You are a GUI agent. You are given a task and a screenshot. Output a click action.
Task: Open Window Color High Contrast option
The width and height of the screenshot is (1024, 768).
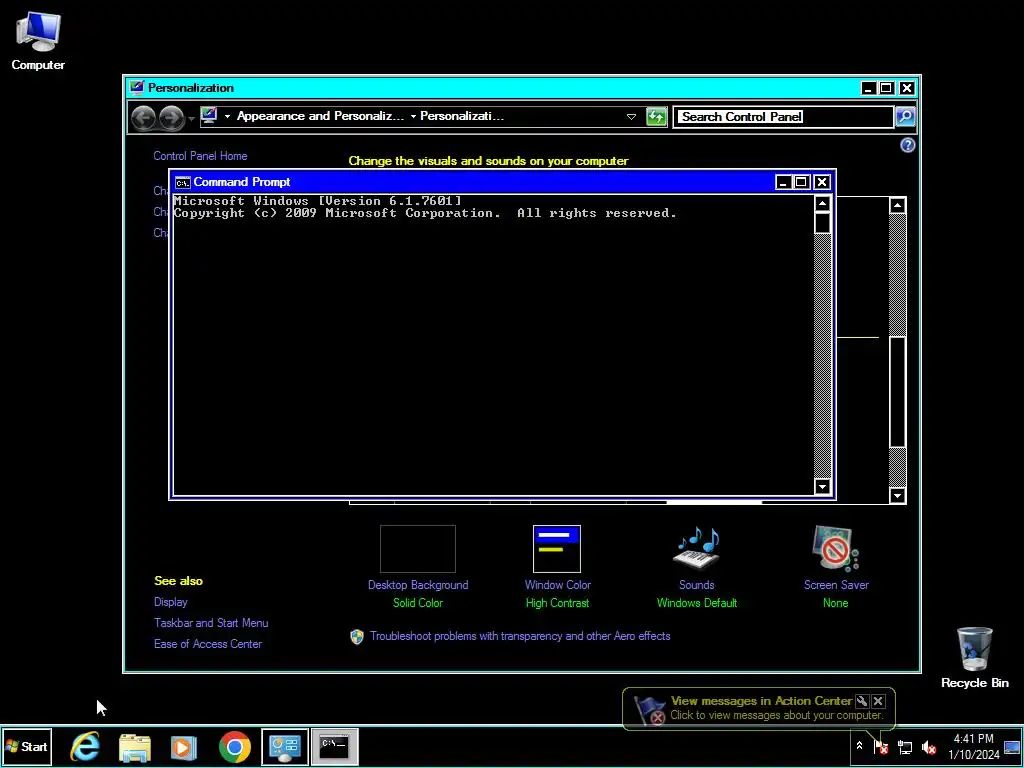point(557,567)
